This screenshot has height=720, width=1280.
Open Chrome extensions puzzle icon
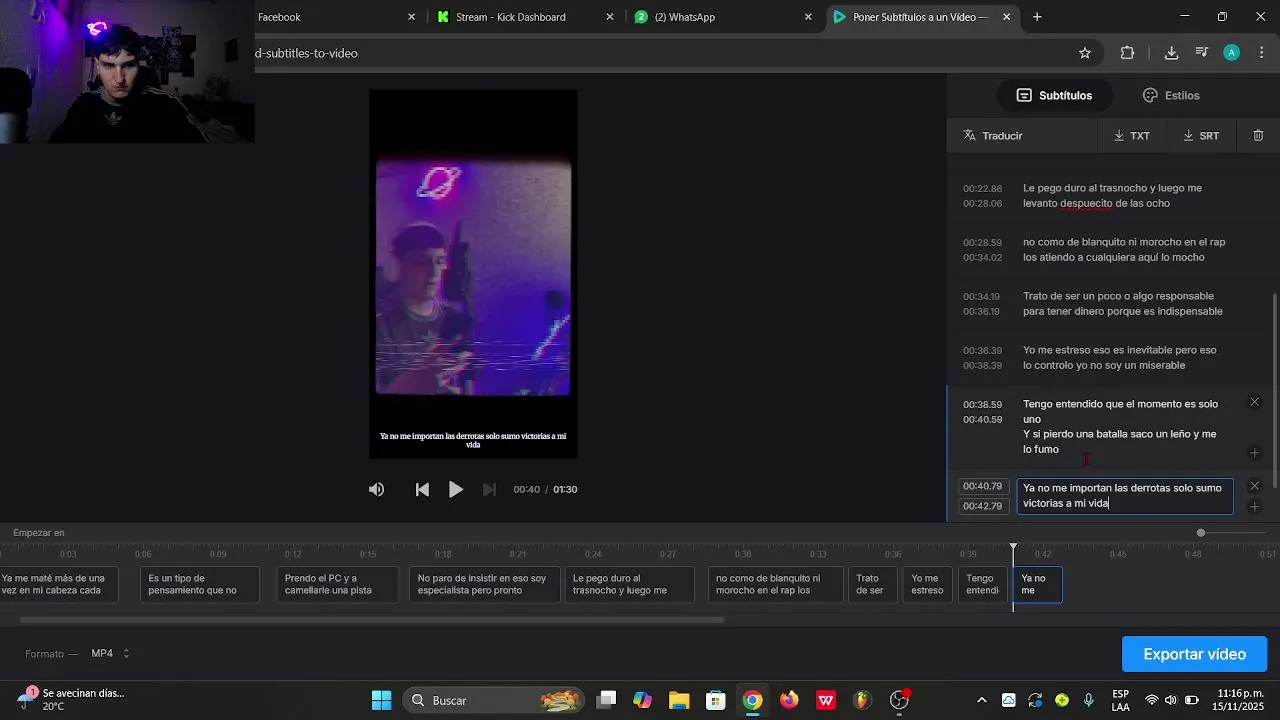(1127, 53)
